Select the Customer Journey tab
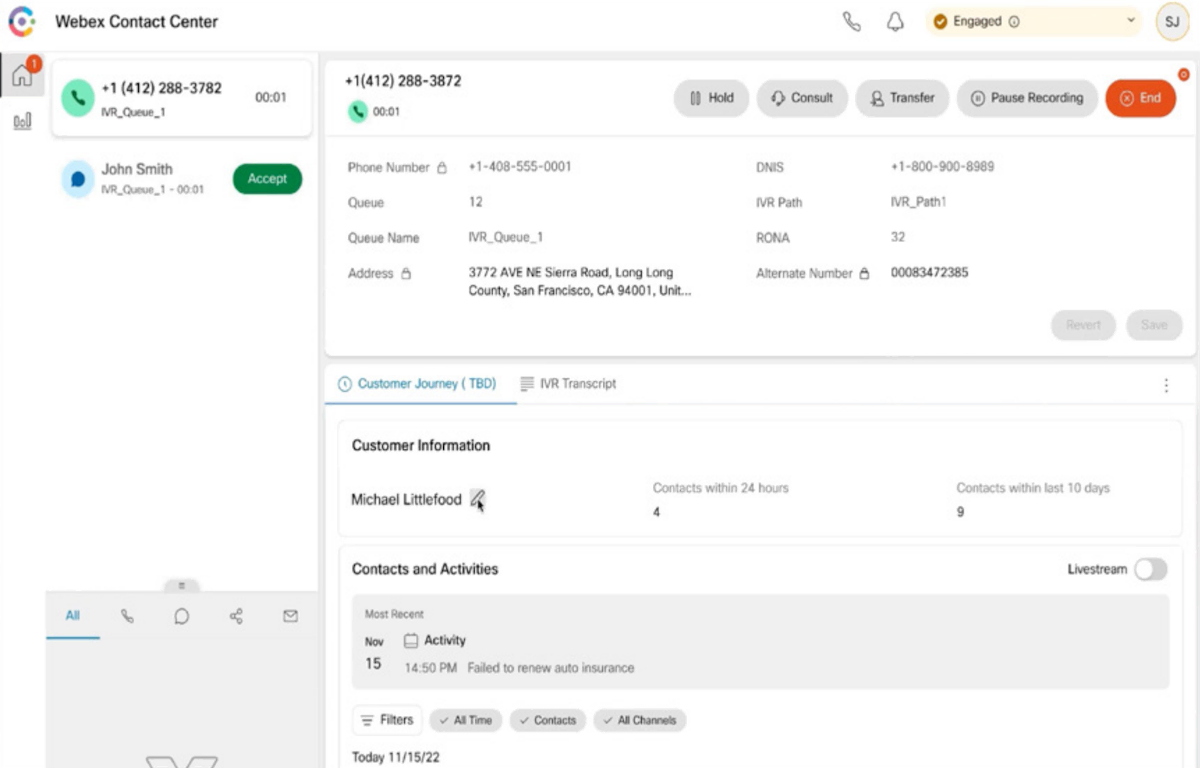 417,384
